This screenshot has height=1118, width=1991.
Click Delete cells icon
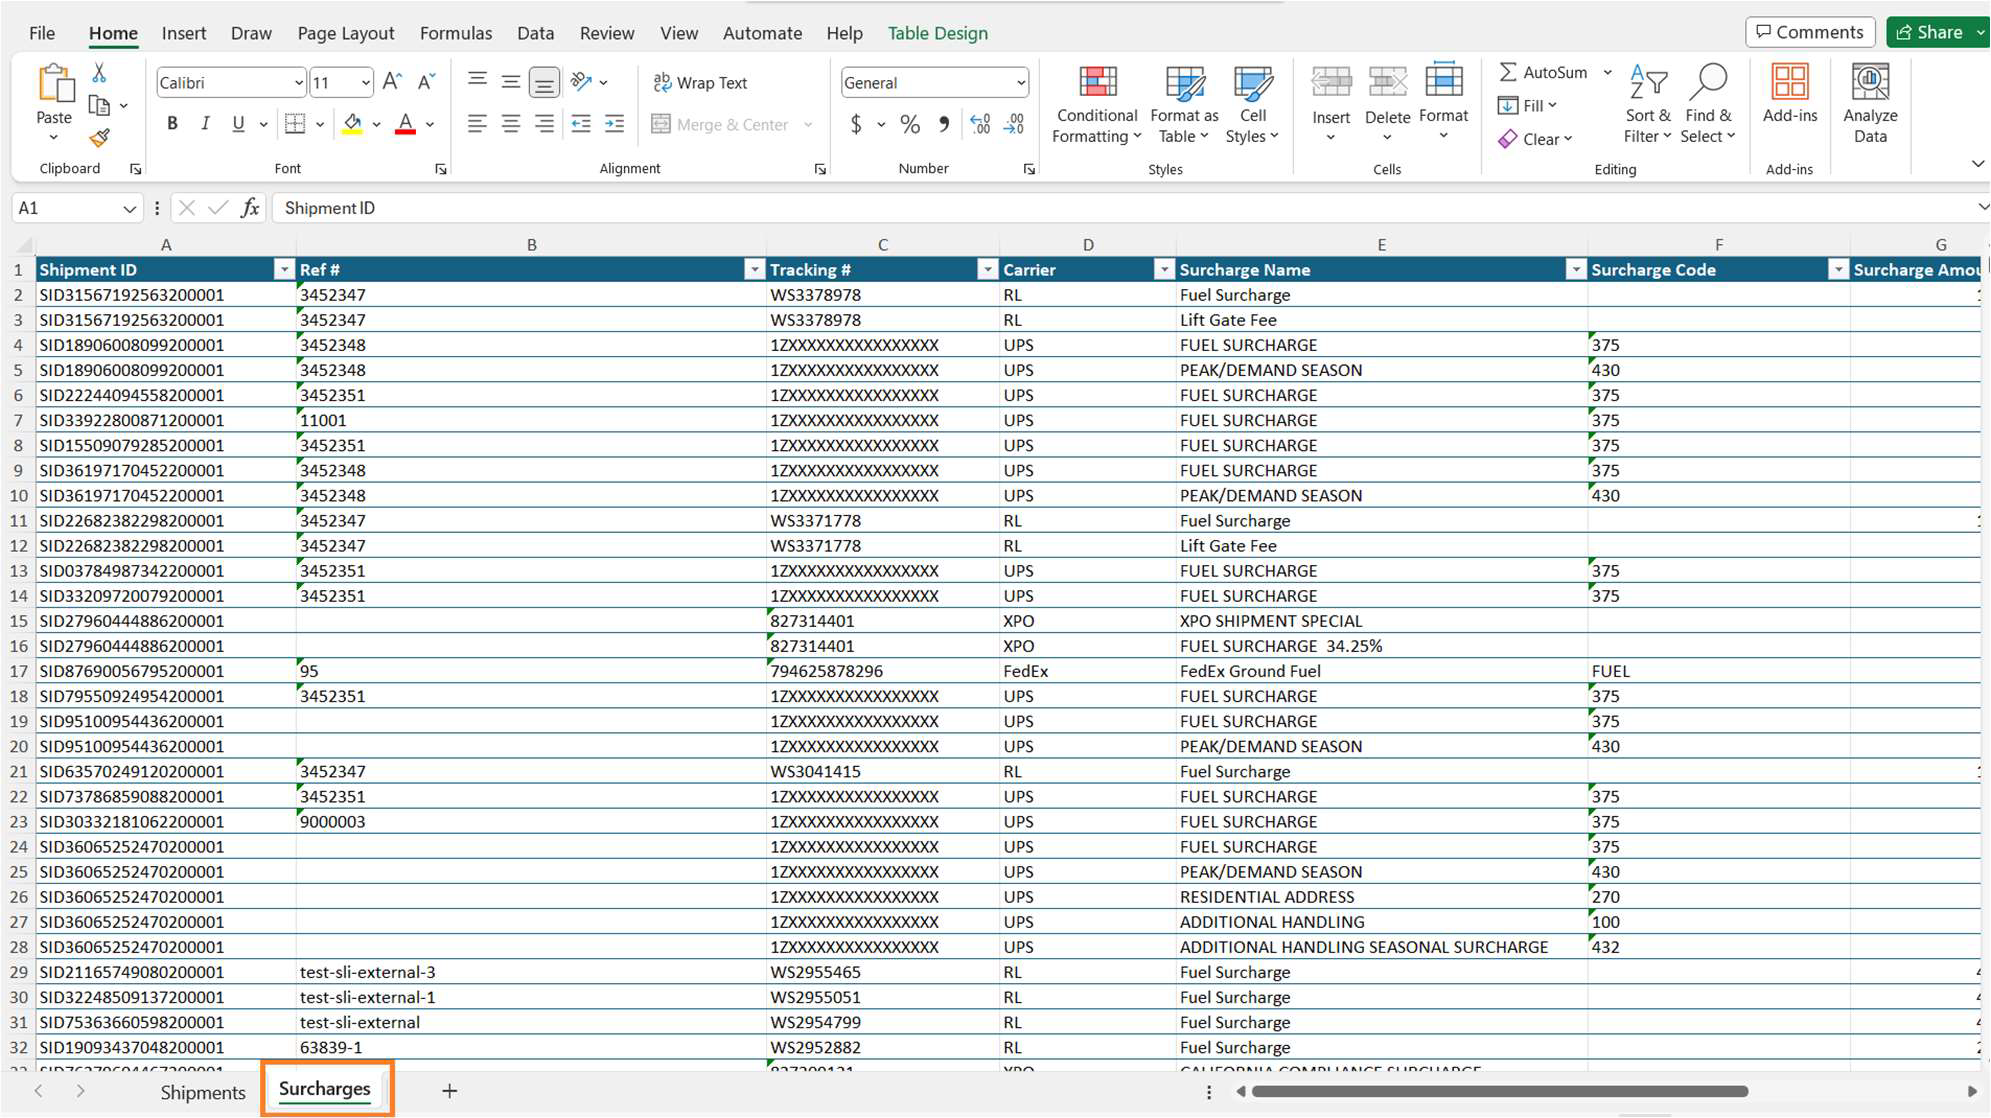point(1388,82)
